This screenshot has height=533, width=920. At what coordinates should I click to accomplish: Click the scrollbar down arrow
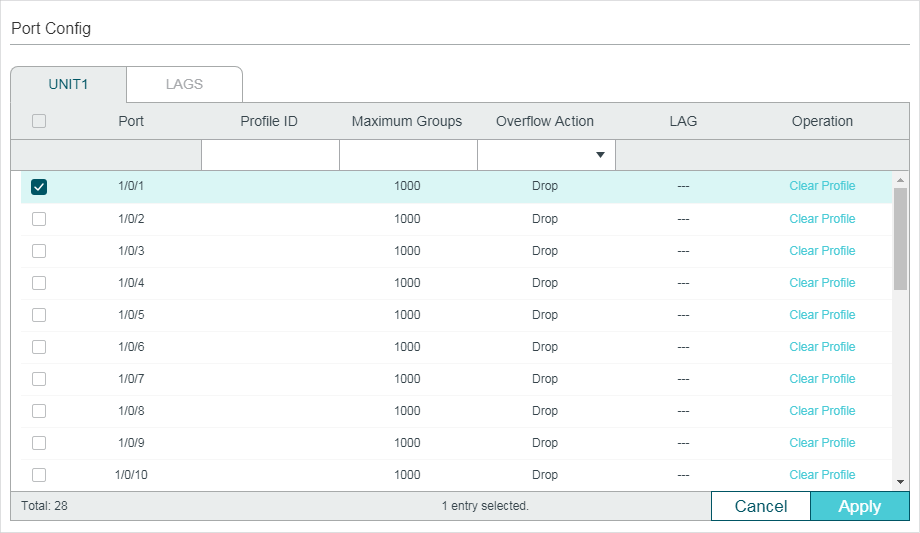[x=900, y=482]
